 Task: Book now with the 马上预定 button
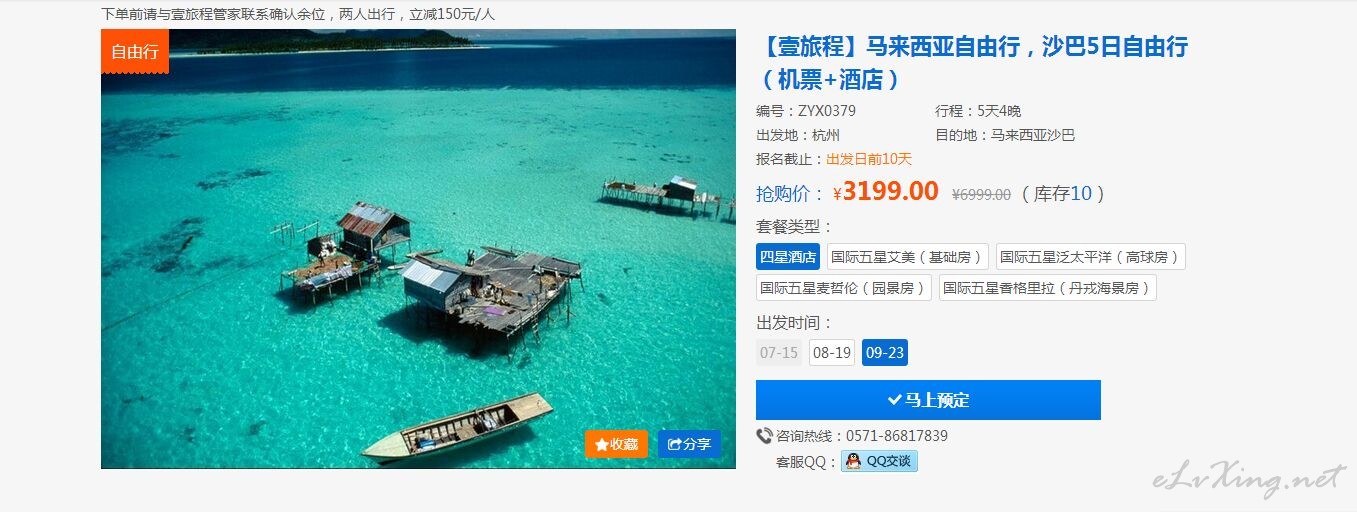pyautogui.click(x=928, y=400)
